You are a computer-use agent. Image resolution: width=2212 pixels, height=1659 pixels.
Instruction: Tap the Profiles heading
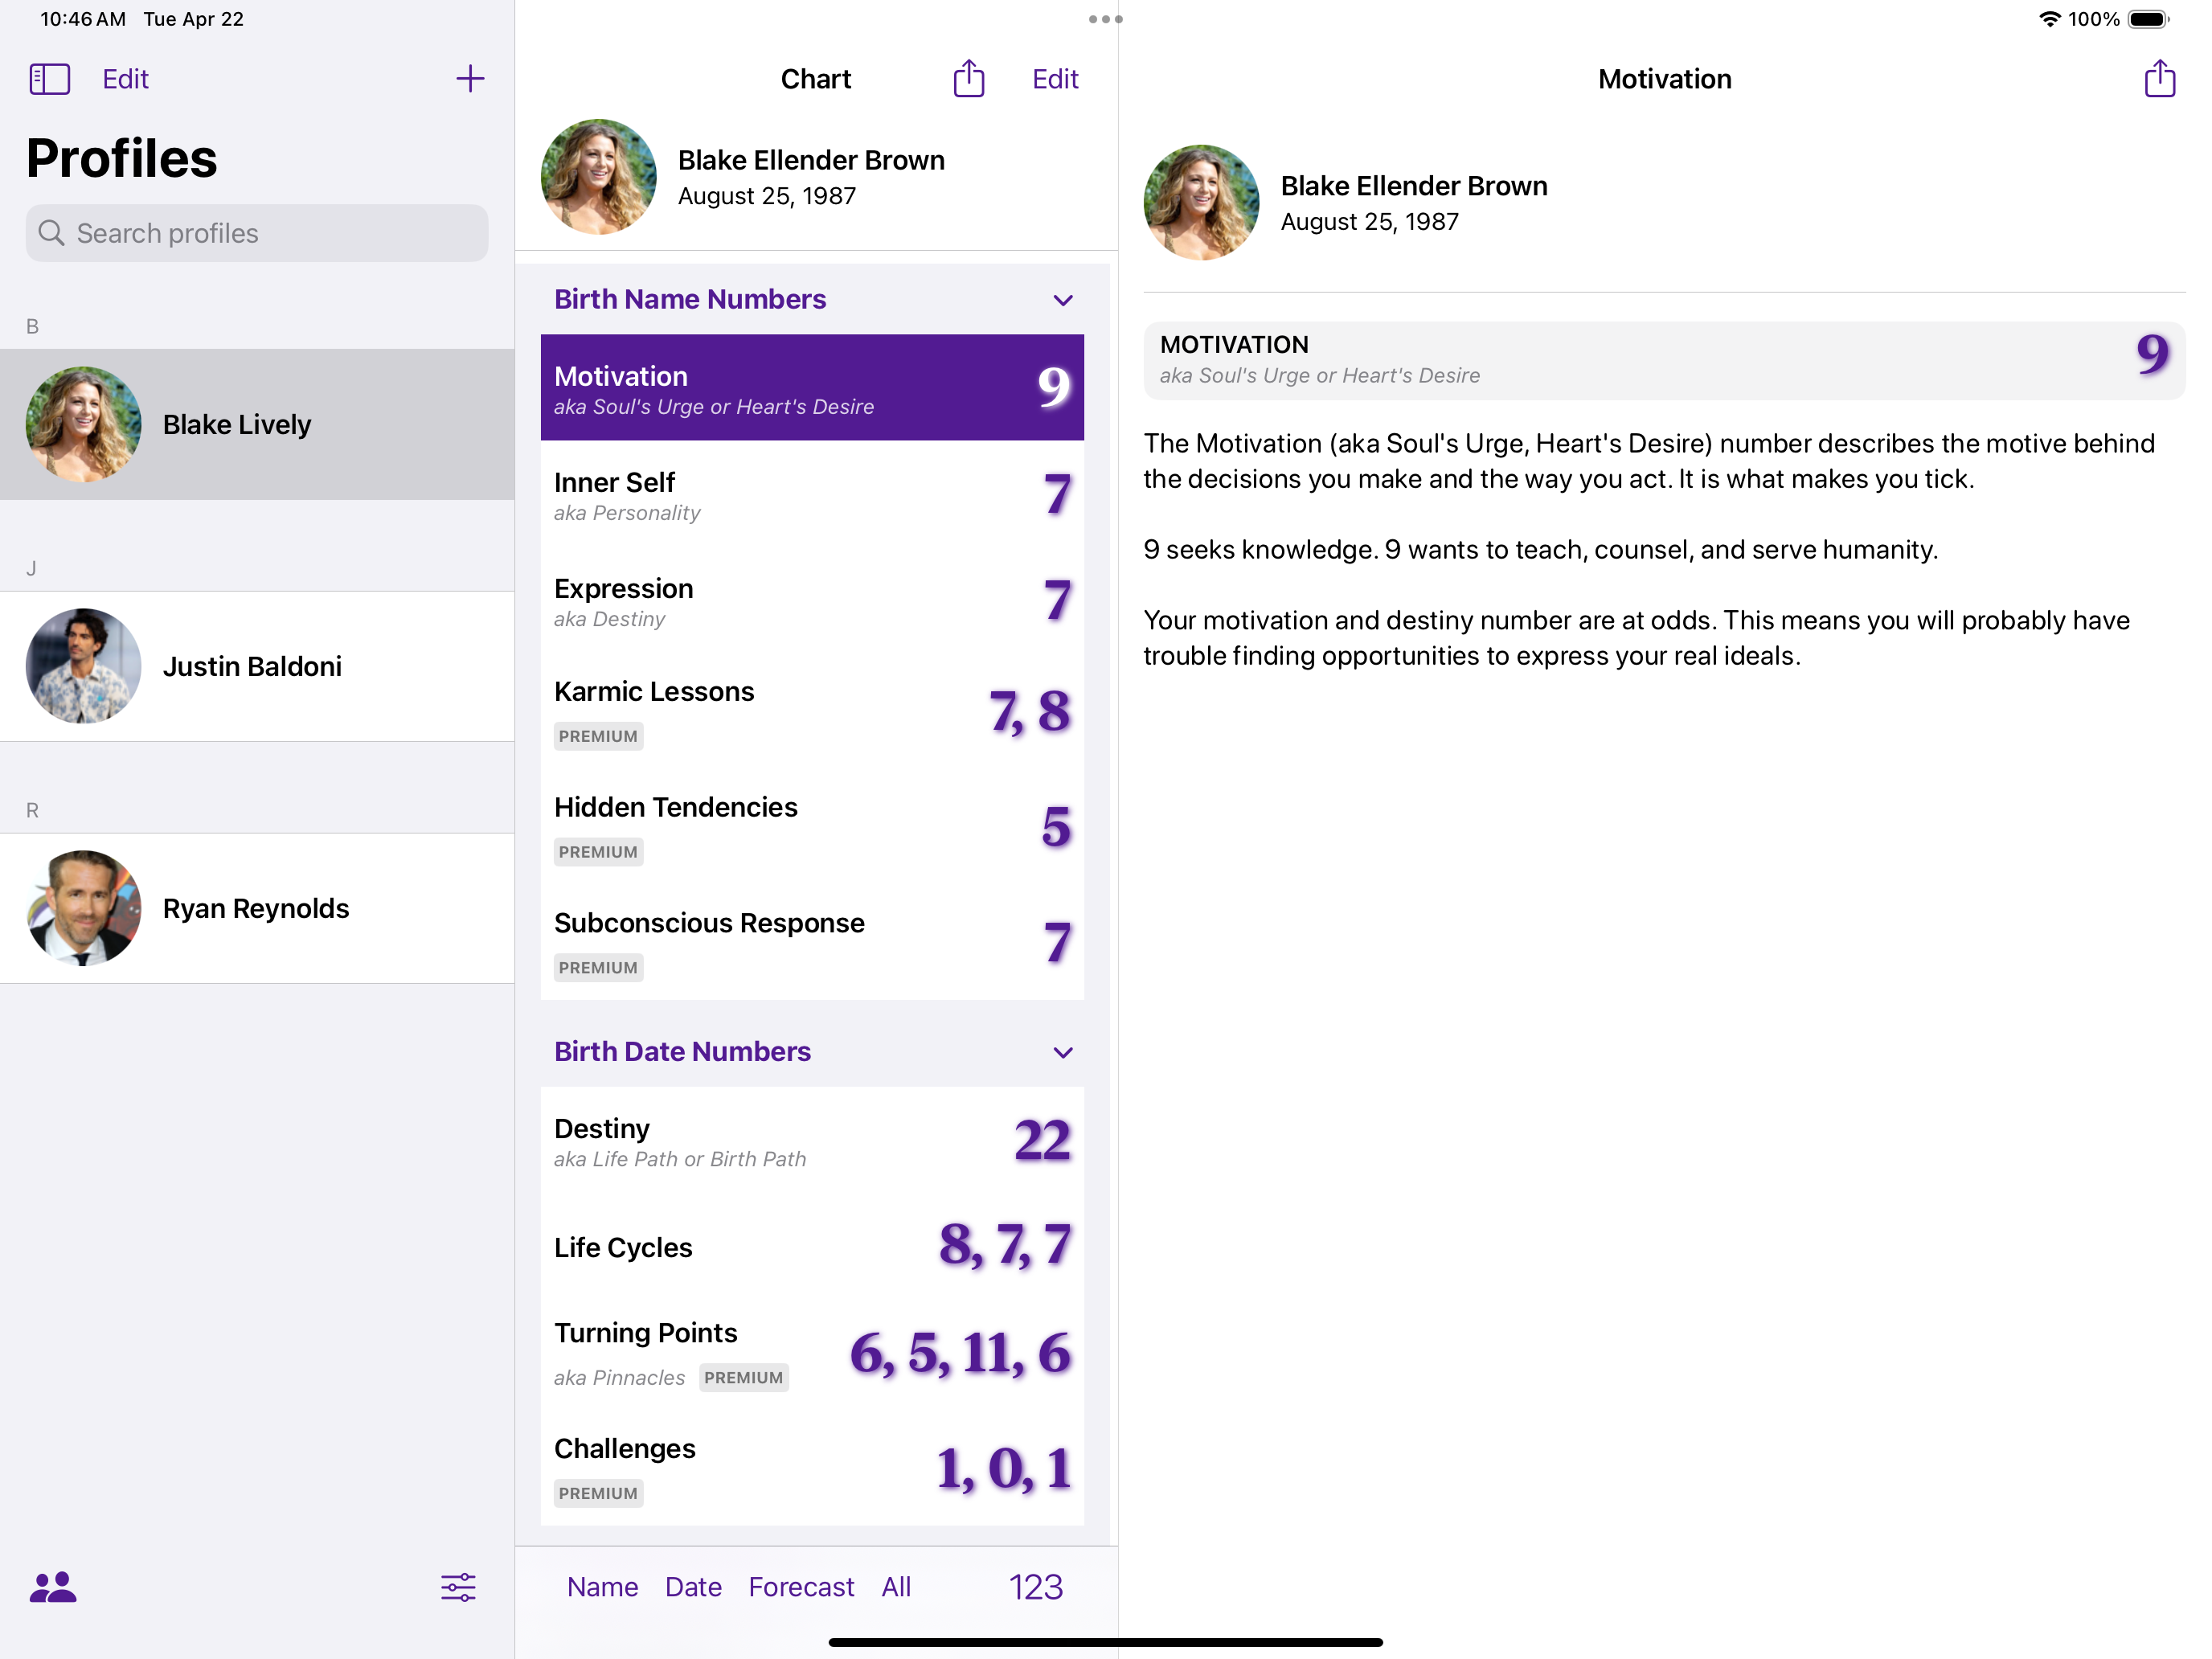[122, 158]
